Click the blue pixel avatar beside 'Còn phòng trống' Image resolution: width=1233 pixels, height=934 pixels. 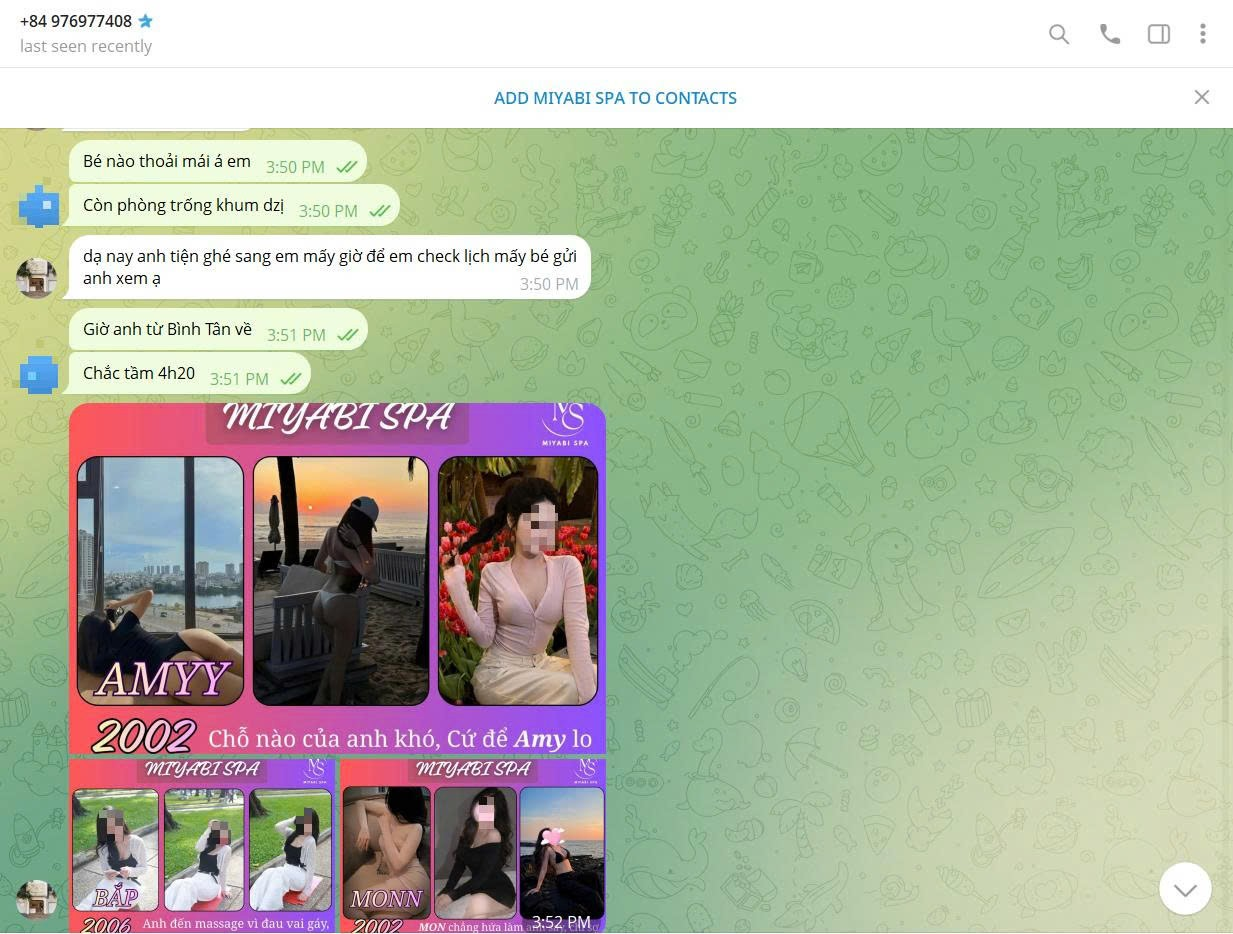(x=38, y=206)
